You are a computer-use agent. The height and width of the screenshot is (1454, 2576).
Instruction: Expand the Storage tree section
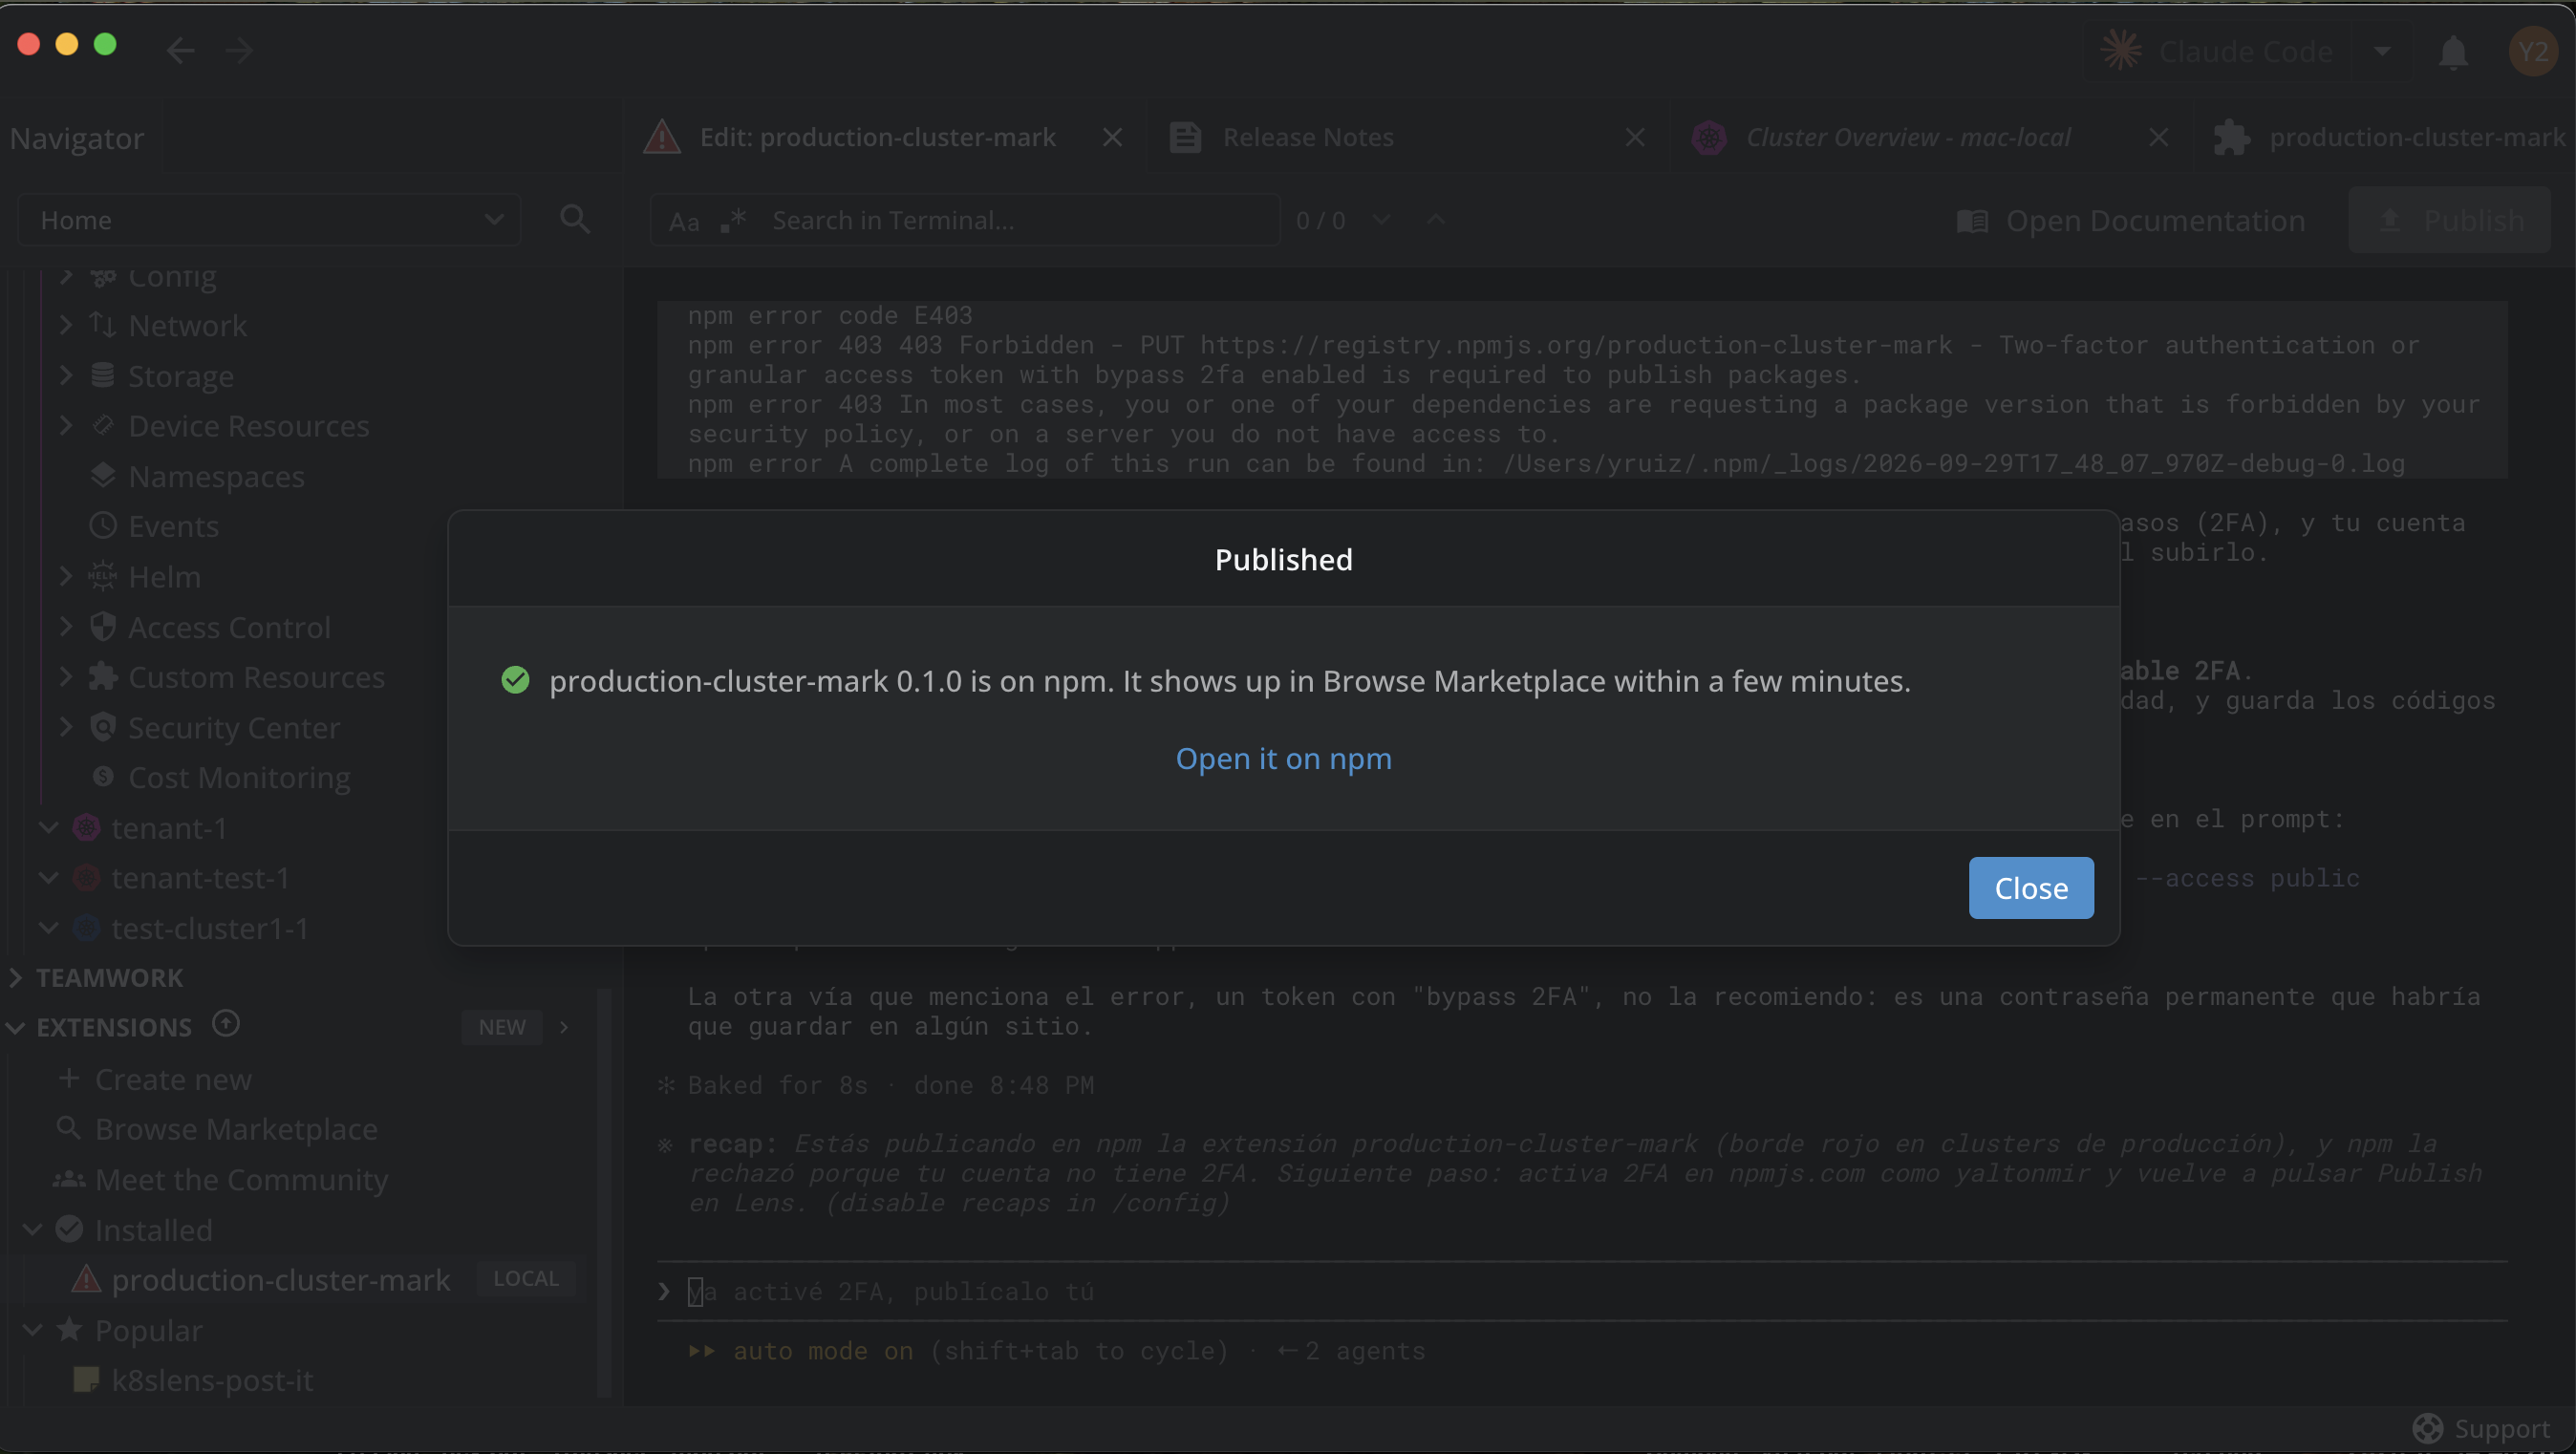pyautogui.click(x=65, y=375)
